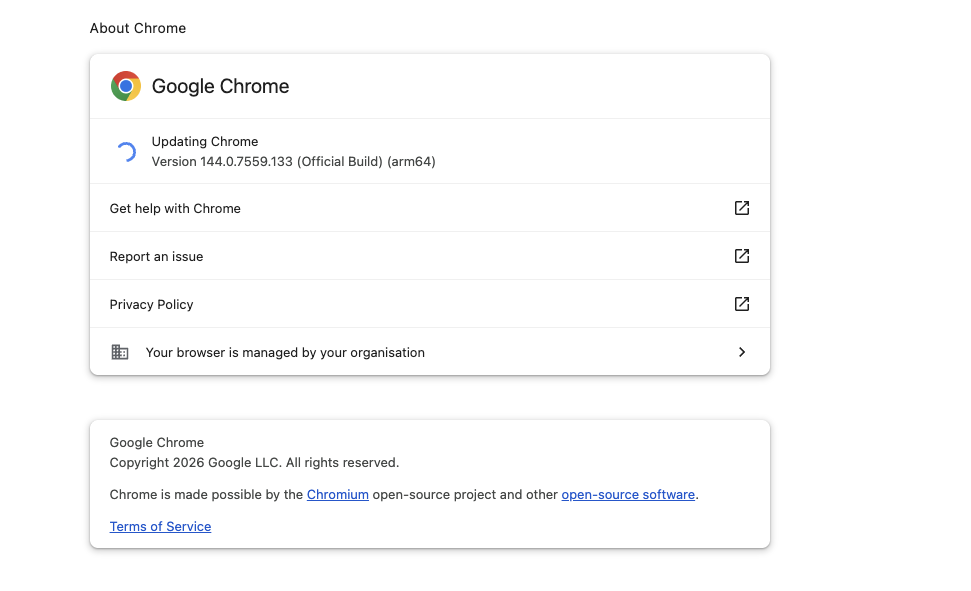Click the Google Chrome footer label

157,443
